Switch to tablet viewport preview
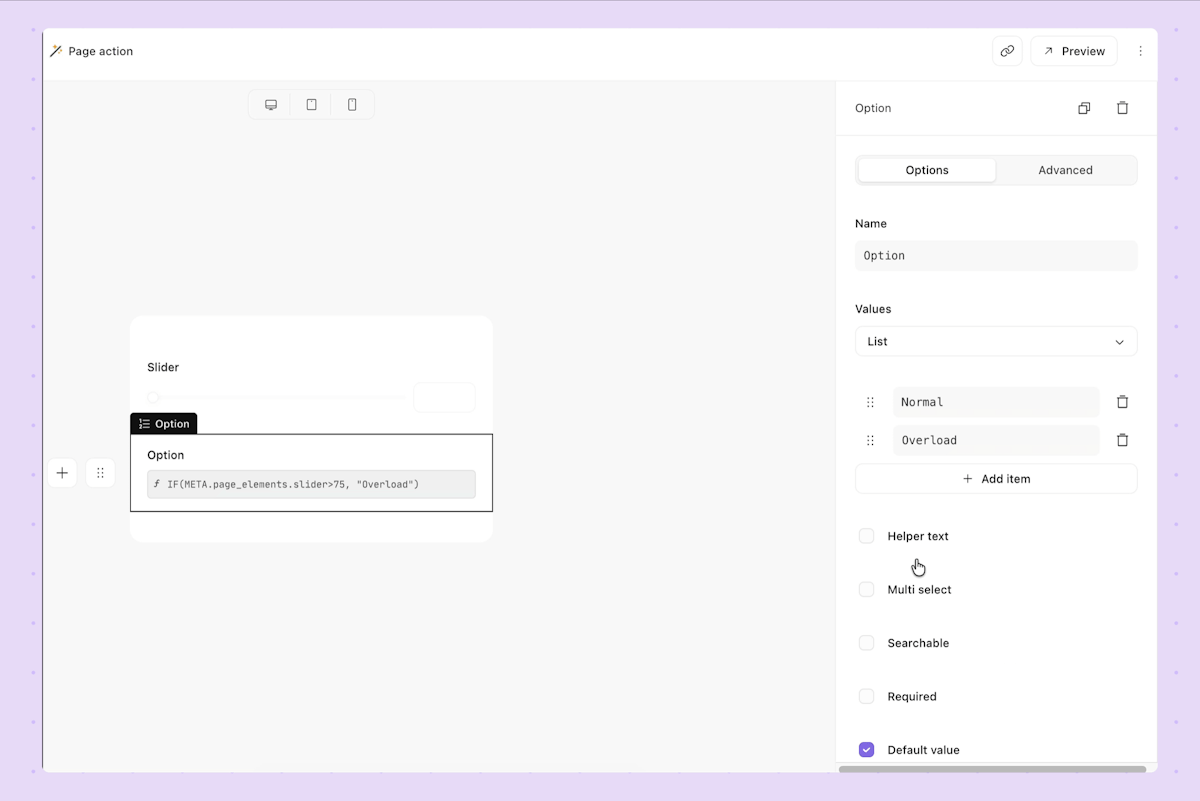1200x801 pixels. (x=311, y=104)
